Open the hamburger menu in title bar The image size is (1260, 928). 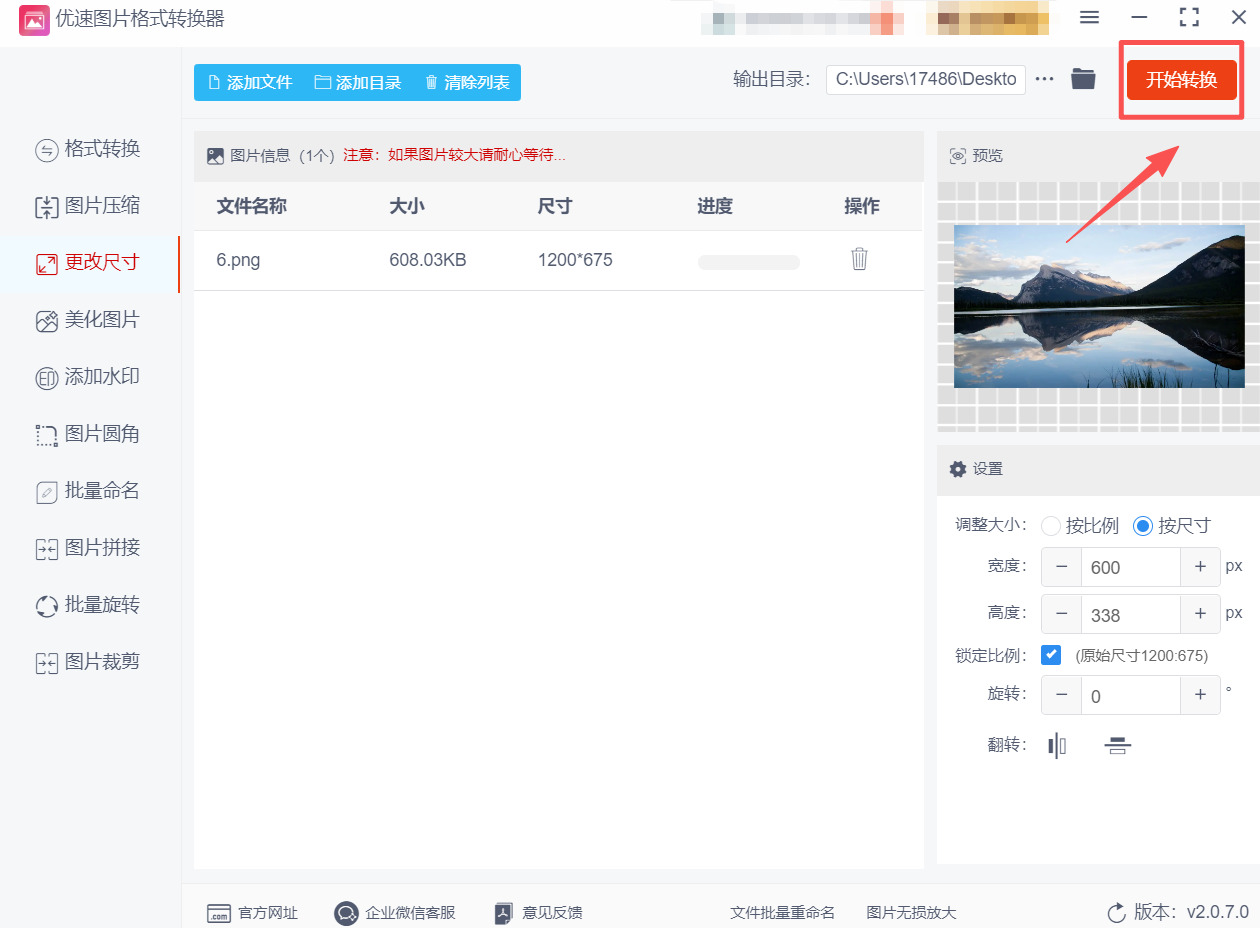tap(1090, 18)
